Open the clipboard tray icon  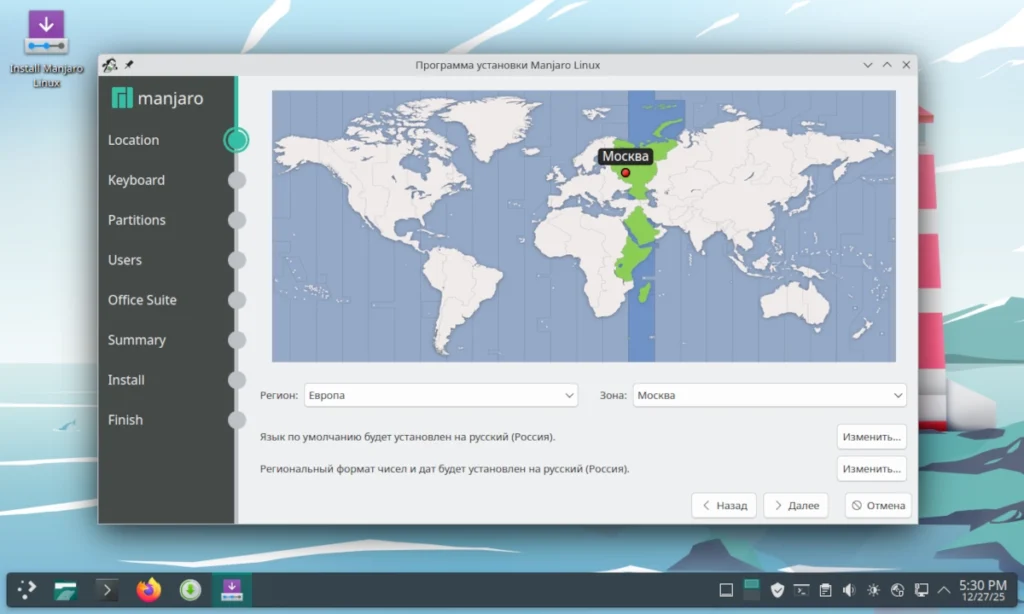[x=825, y=590]
